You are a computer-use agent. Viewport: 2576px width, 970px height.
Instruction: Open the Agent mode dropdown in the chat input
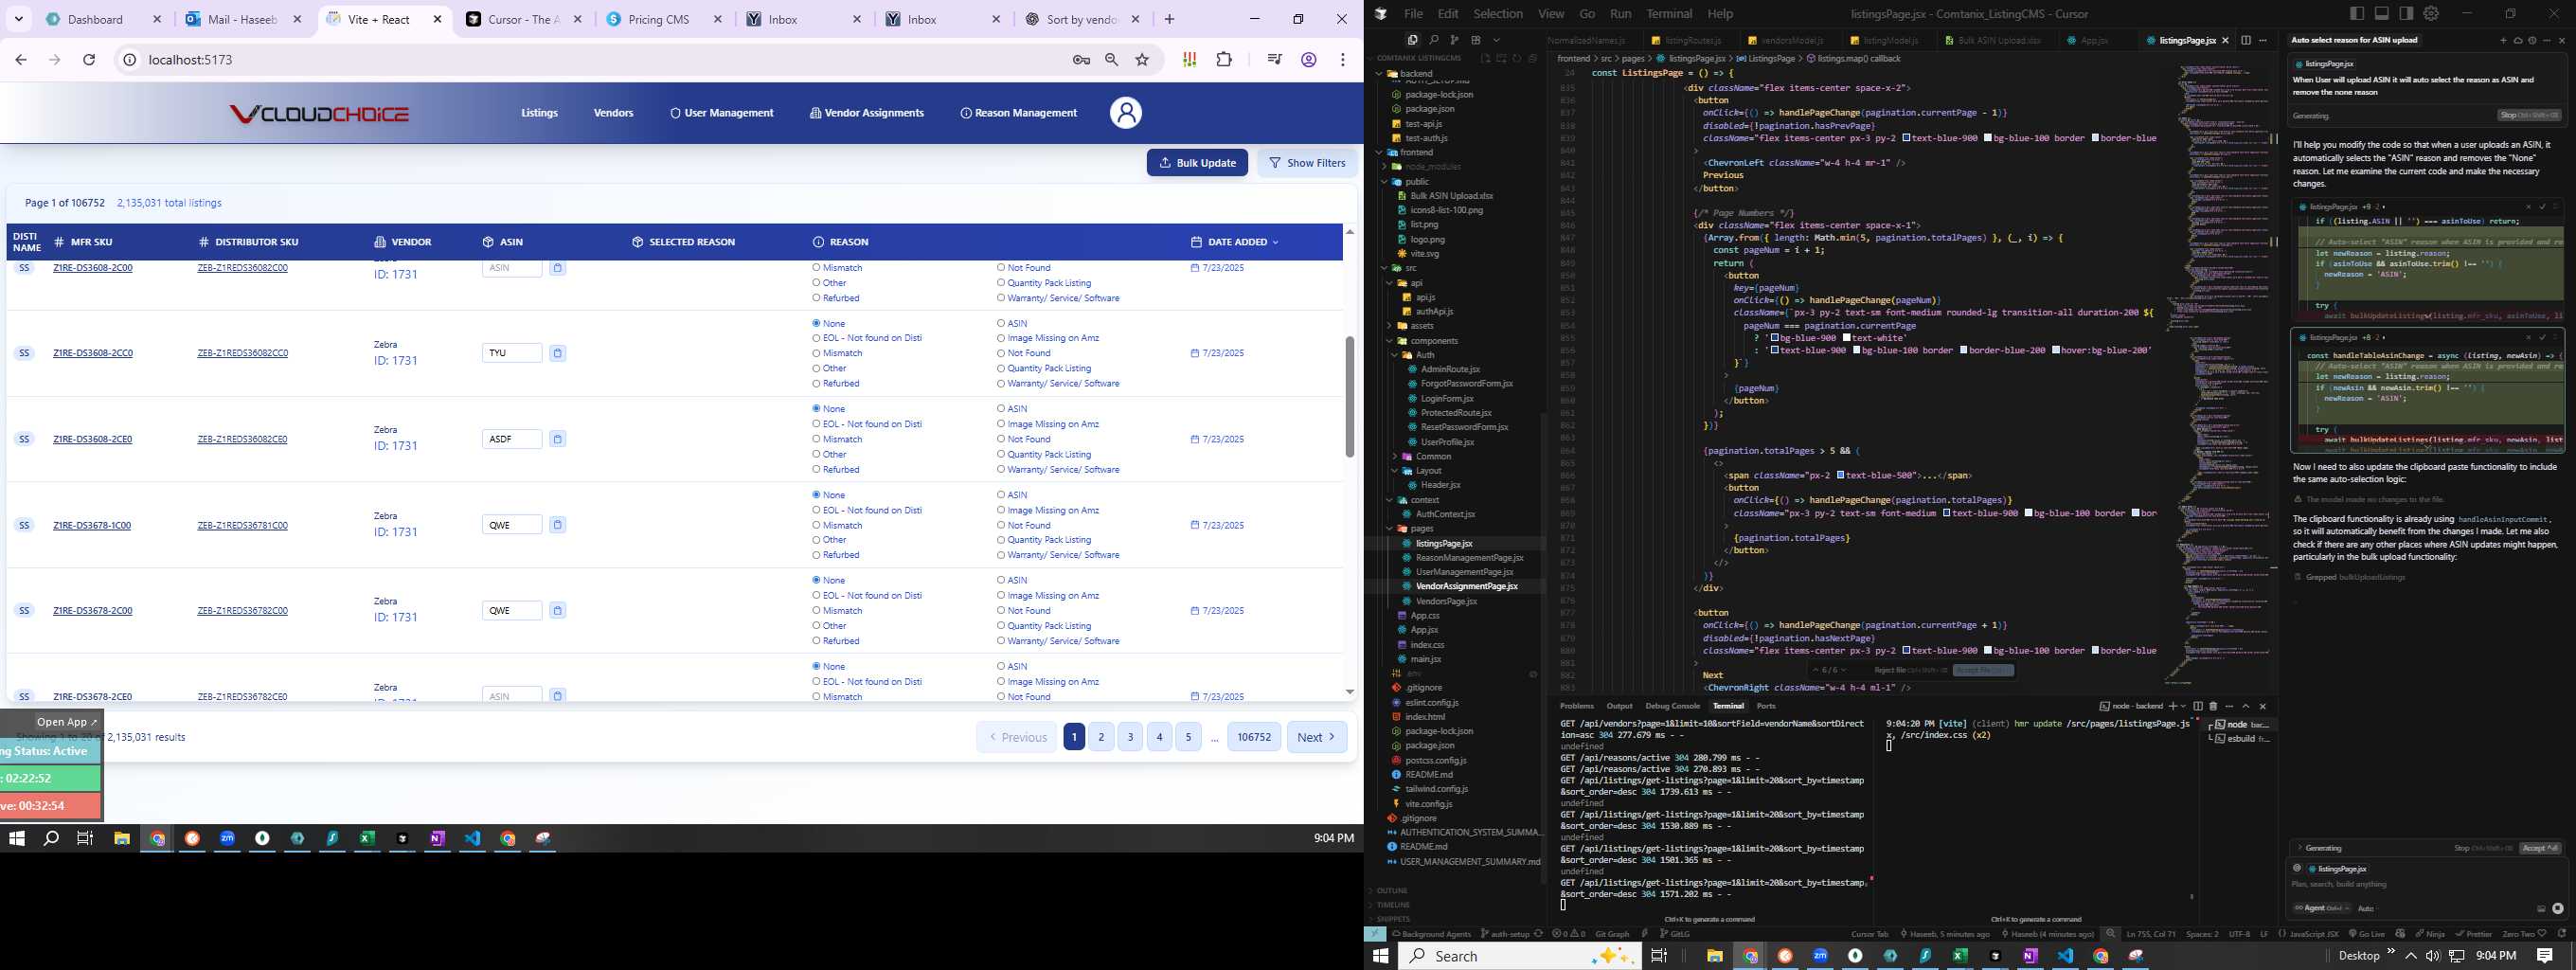pos(2320,909)
